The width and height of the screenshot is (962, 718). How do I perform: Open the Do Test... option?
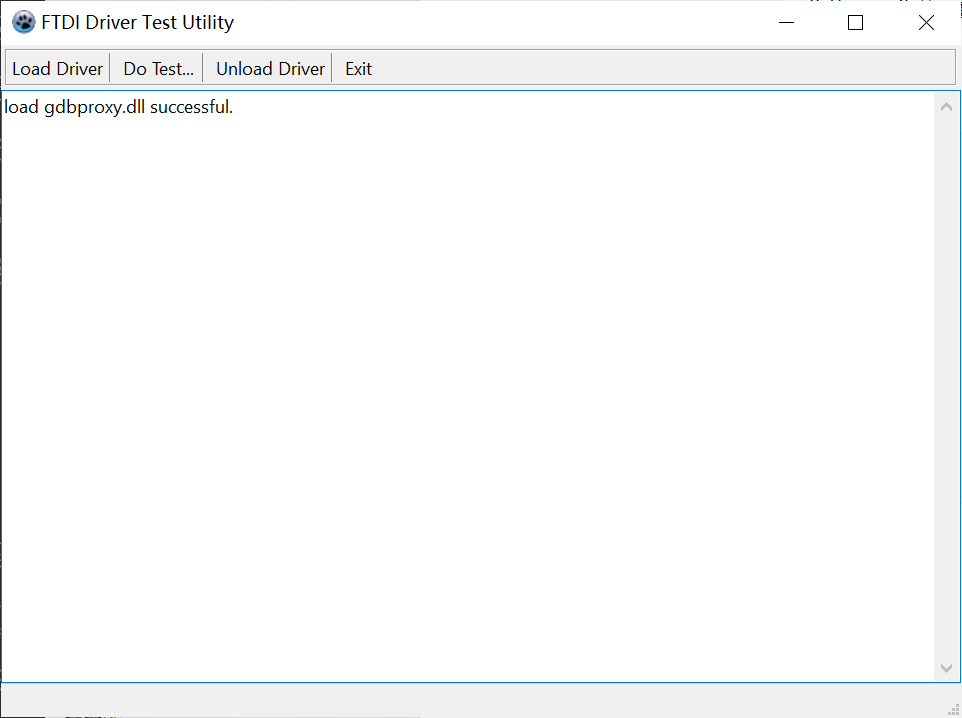[x=158, y=68]
